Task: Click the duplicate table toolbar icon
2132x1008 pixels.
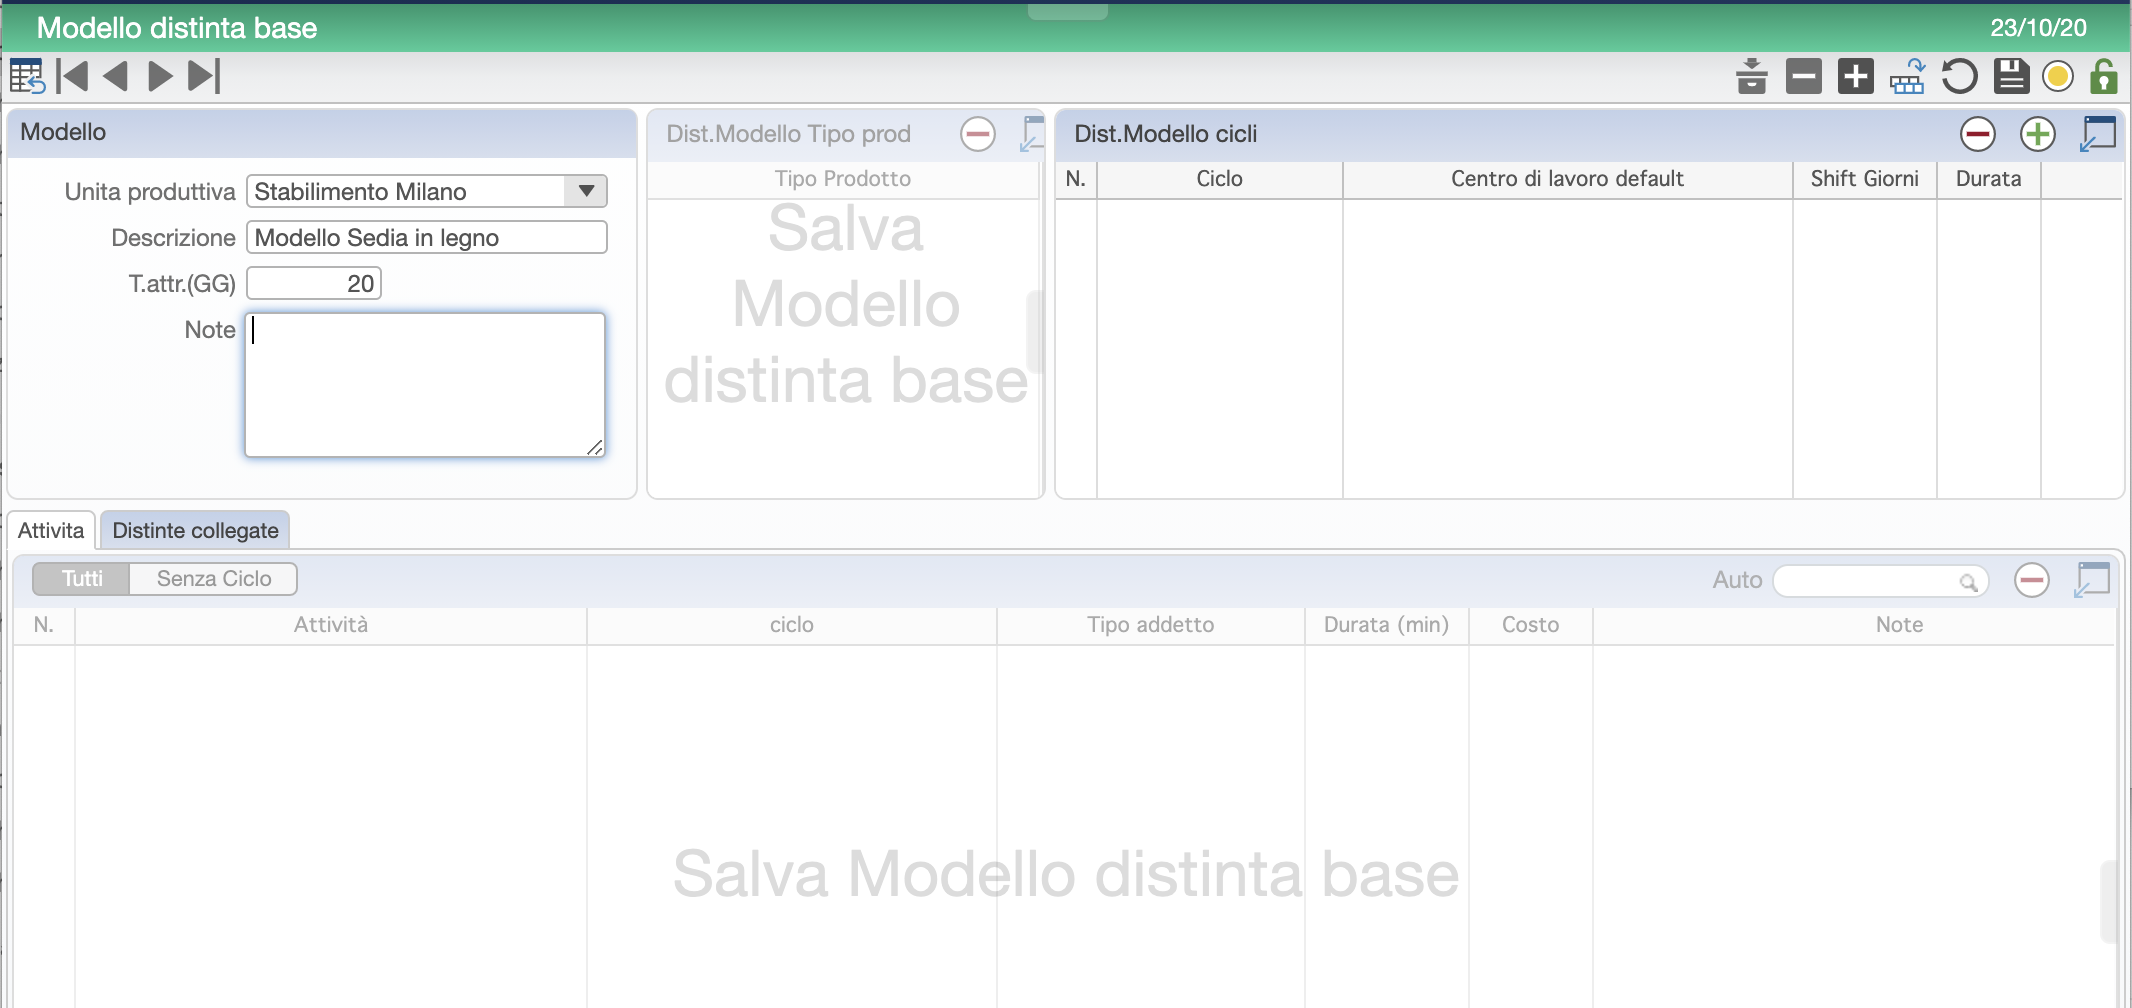Action: pyautogui.click(x=1908, y=76)
